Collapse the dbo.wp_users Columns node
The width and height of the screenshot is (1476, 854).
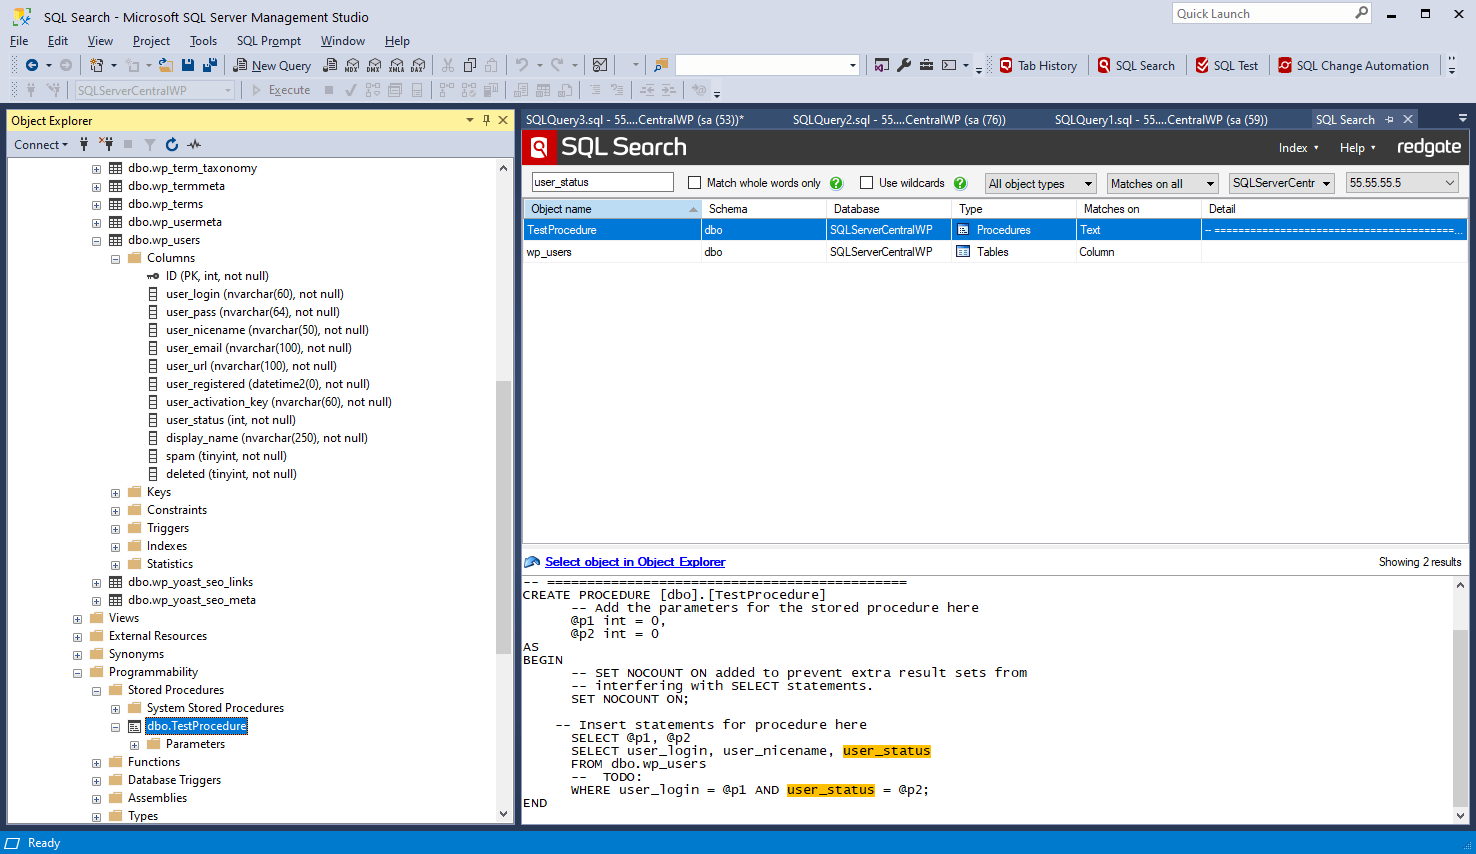pyautogui.click(x=115, y=257)
